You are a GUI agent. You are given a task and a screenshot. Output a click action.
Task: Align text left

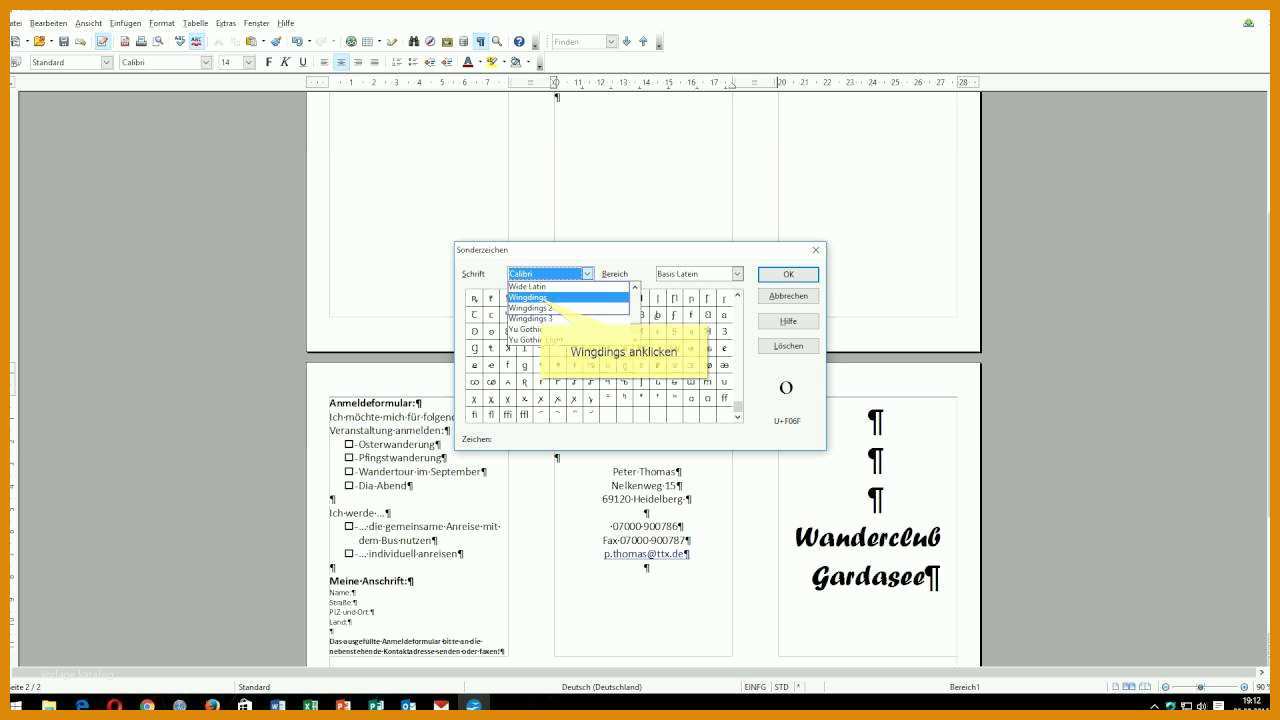point(324,62)
